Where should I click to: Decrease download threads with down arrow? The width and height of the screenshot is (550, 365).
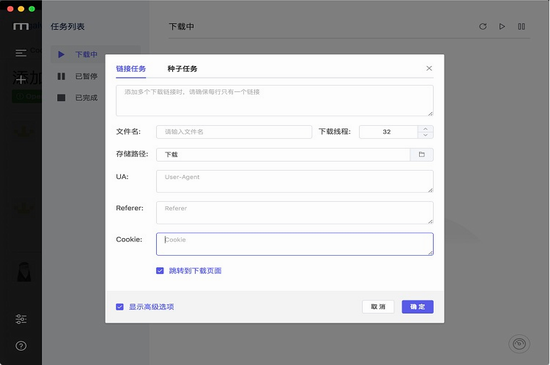click(425, 135)
